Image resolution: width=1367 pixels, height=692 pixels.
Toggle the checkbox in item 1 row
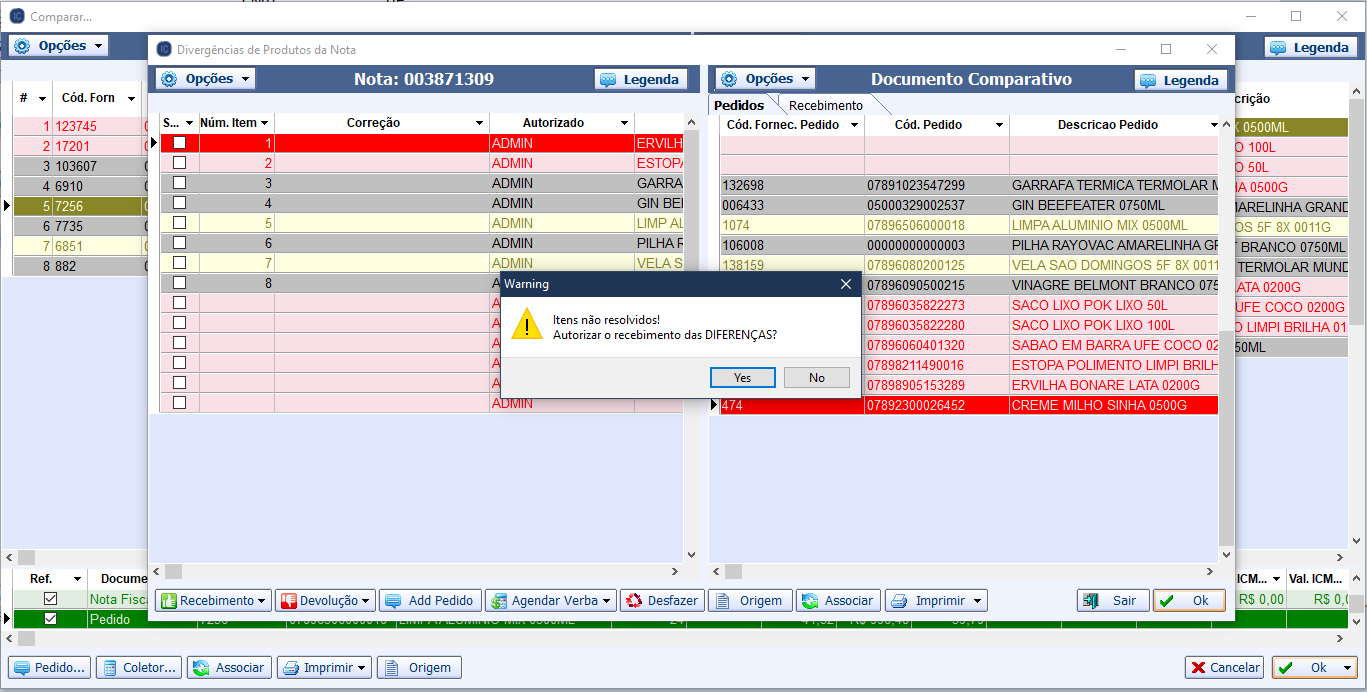pos(180,143)
